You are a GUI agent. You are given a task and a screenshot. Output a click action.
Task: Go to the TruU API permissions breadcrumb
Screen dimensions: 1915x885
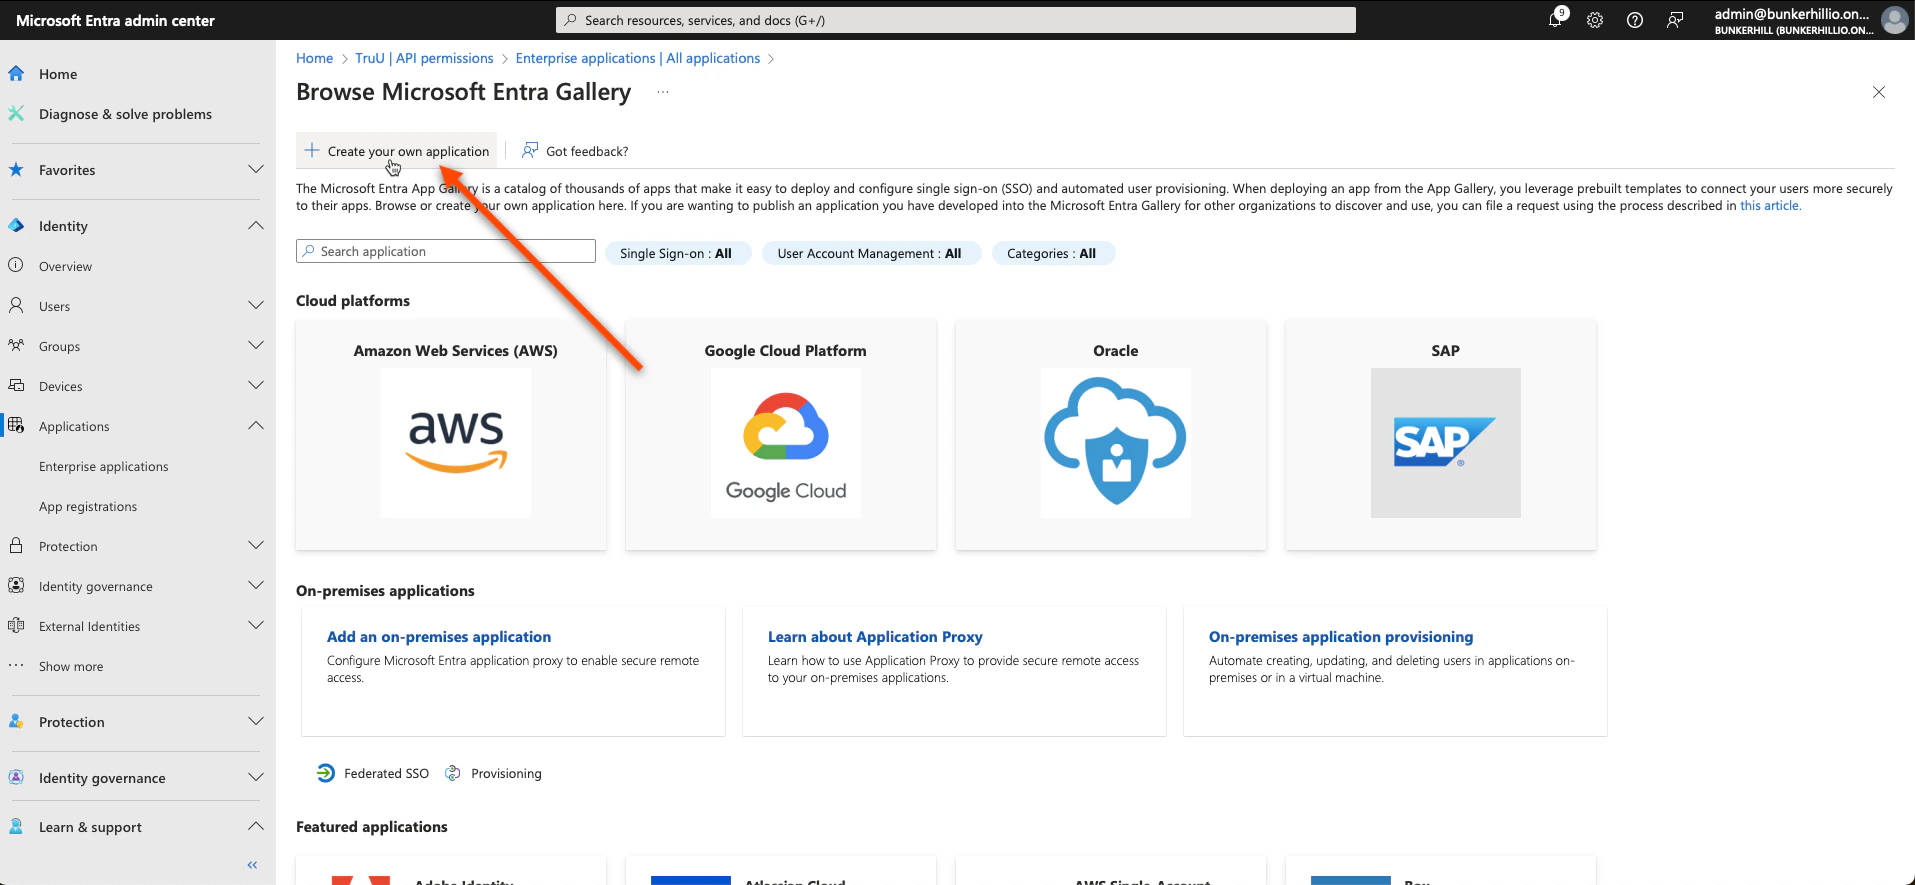click(x=424, y=58)
